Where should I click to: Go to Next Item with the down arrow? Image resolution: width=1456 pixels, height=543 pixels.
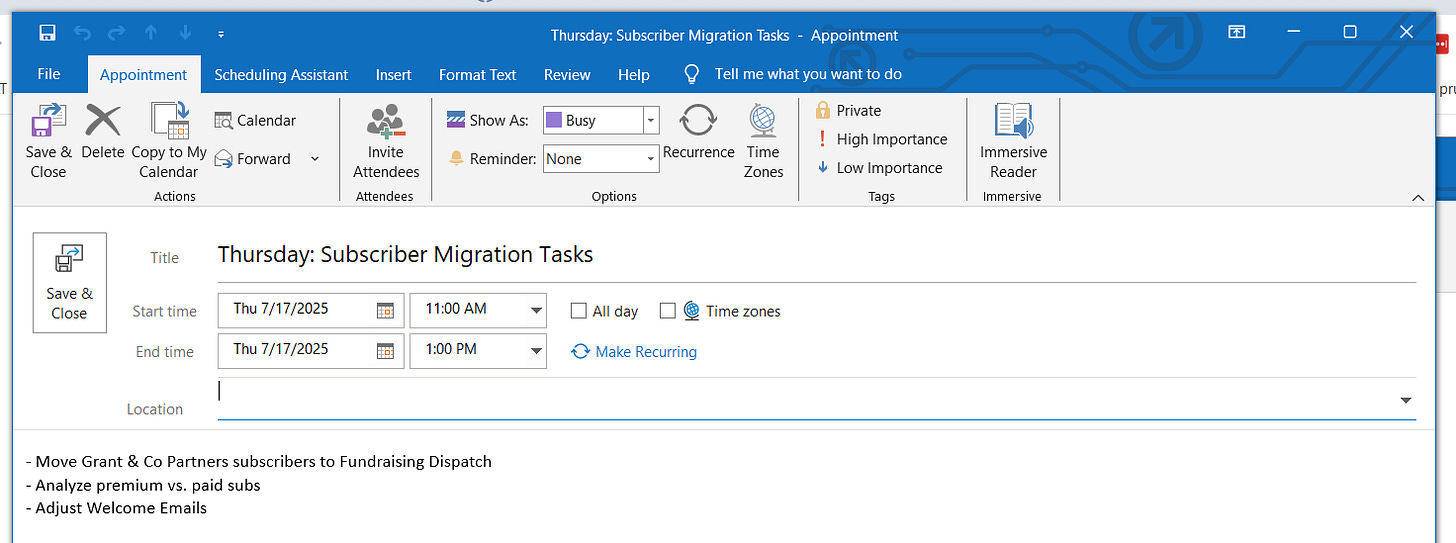[185, 33]
